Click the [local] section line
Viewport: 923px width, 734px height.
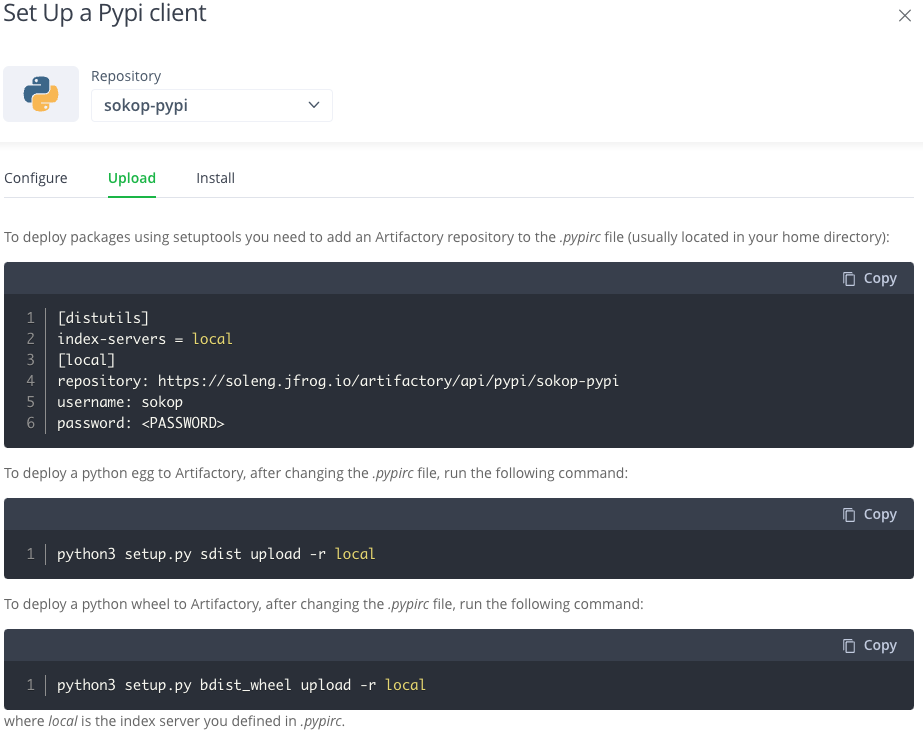tap(86, 360)
